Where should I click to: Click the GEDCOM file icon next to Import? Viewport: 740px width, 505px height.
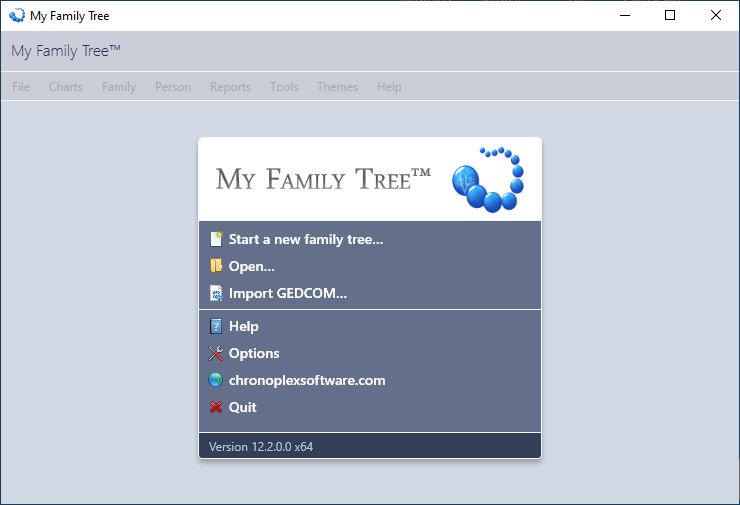(216, 293)
